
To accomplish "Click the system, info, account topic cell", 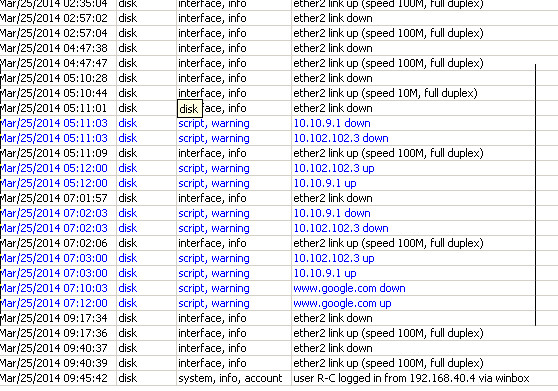I will pos(230,378).
